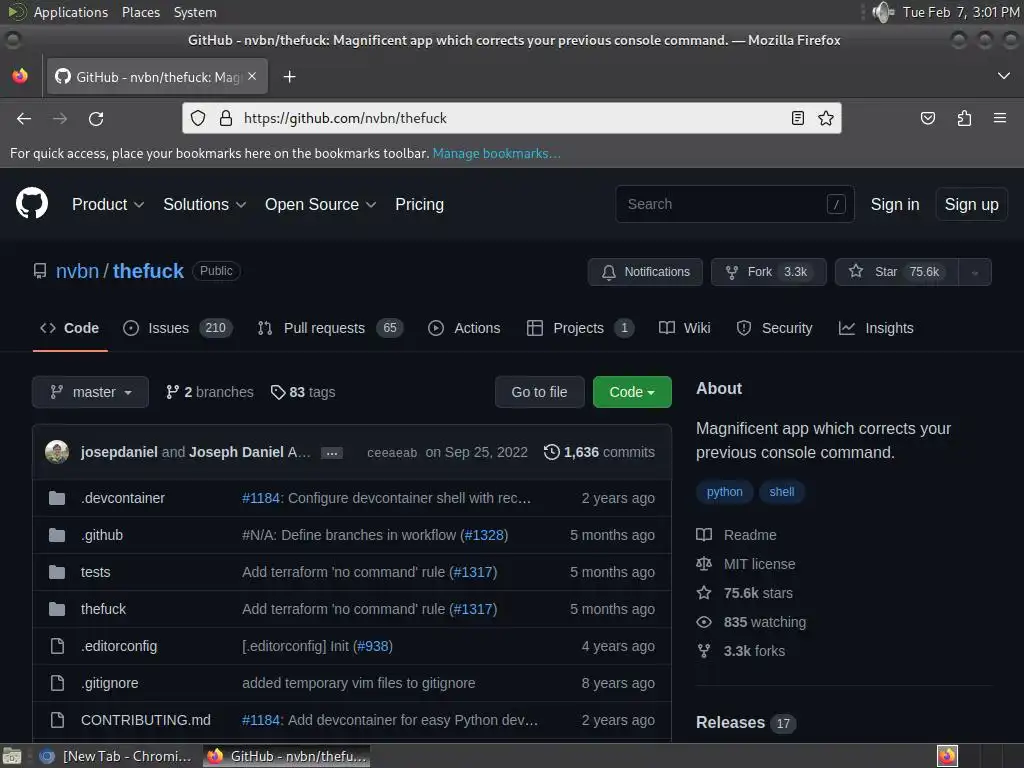Viewport: 1024px width, 768px height.
Task: Click the padlock site security icon
Action: pyautogui.click(x=226, y=118)
